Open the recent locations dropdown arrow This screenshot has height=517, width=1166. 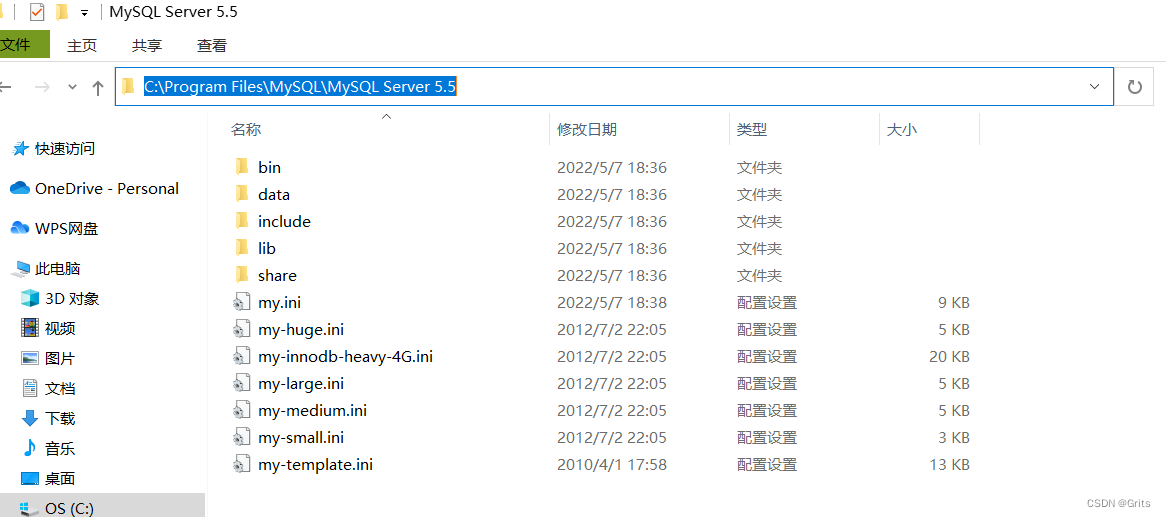(72, 88)
